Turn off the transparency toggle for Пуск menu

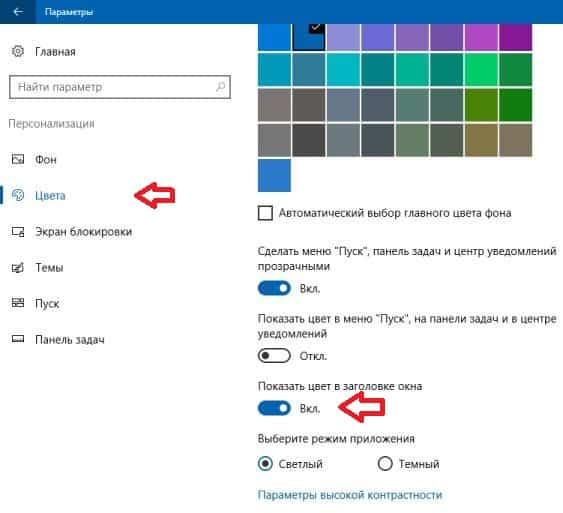coord(274,288)
